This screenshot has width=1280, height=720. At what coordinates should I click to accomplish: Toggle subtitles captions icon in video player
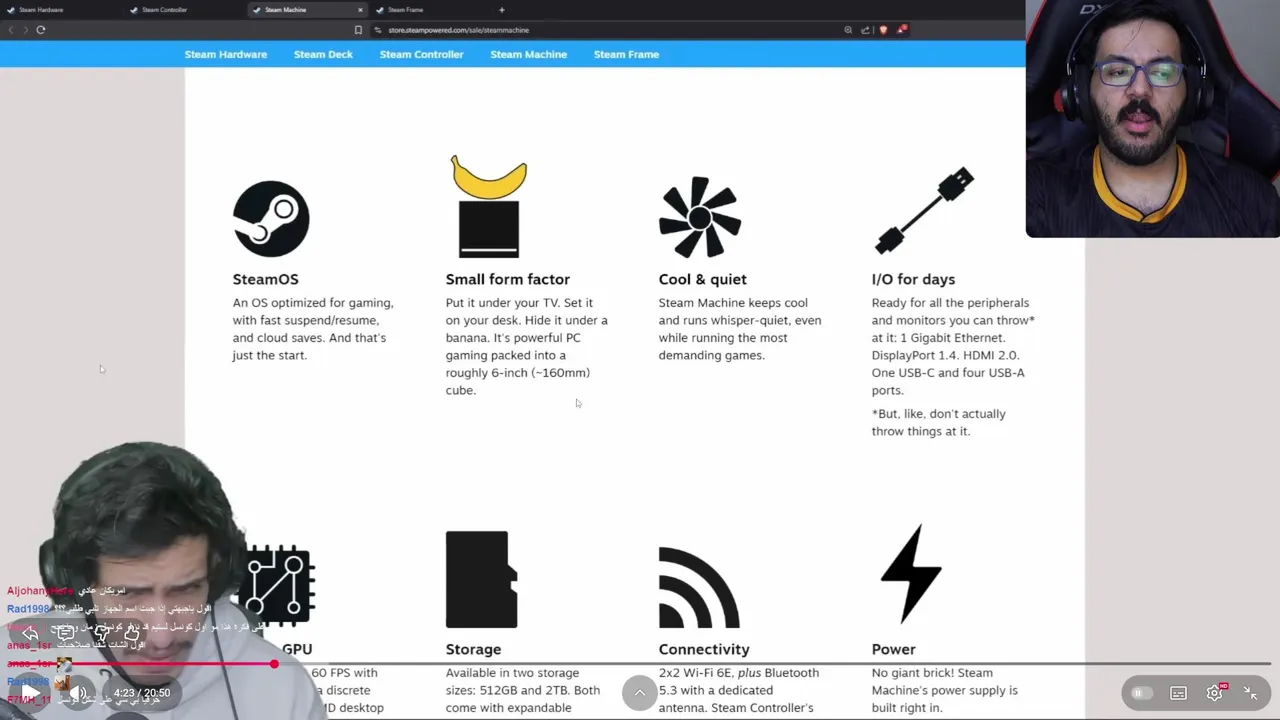pos(1178,693)
